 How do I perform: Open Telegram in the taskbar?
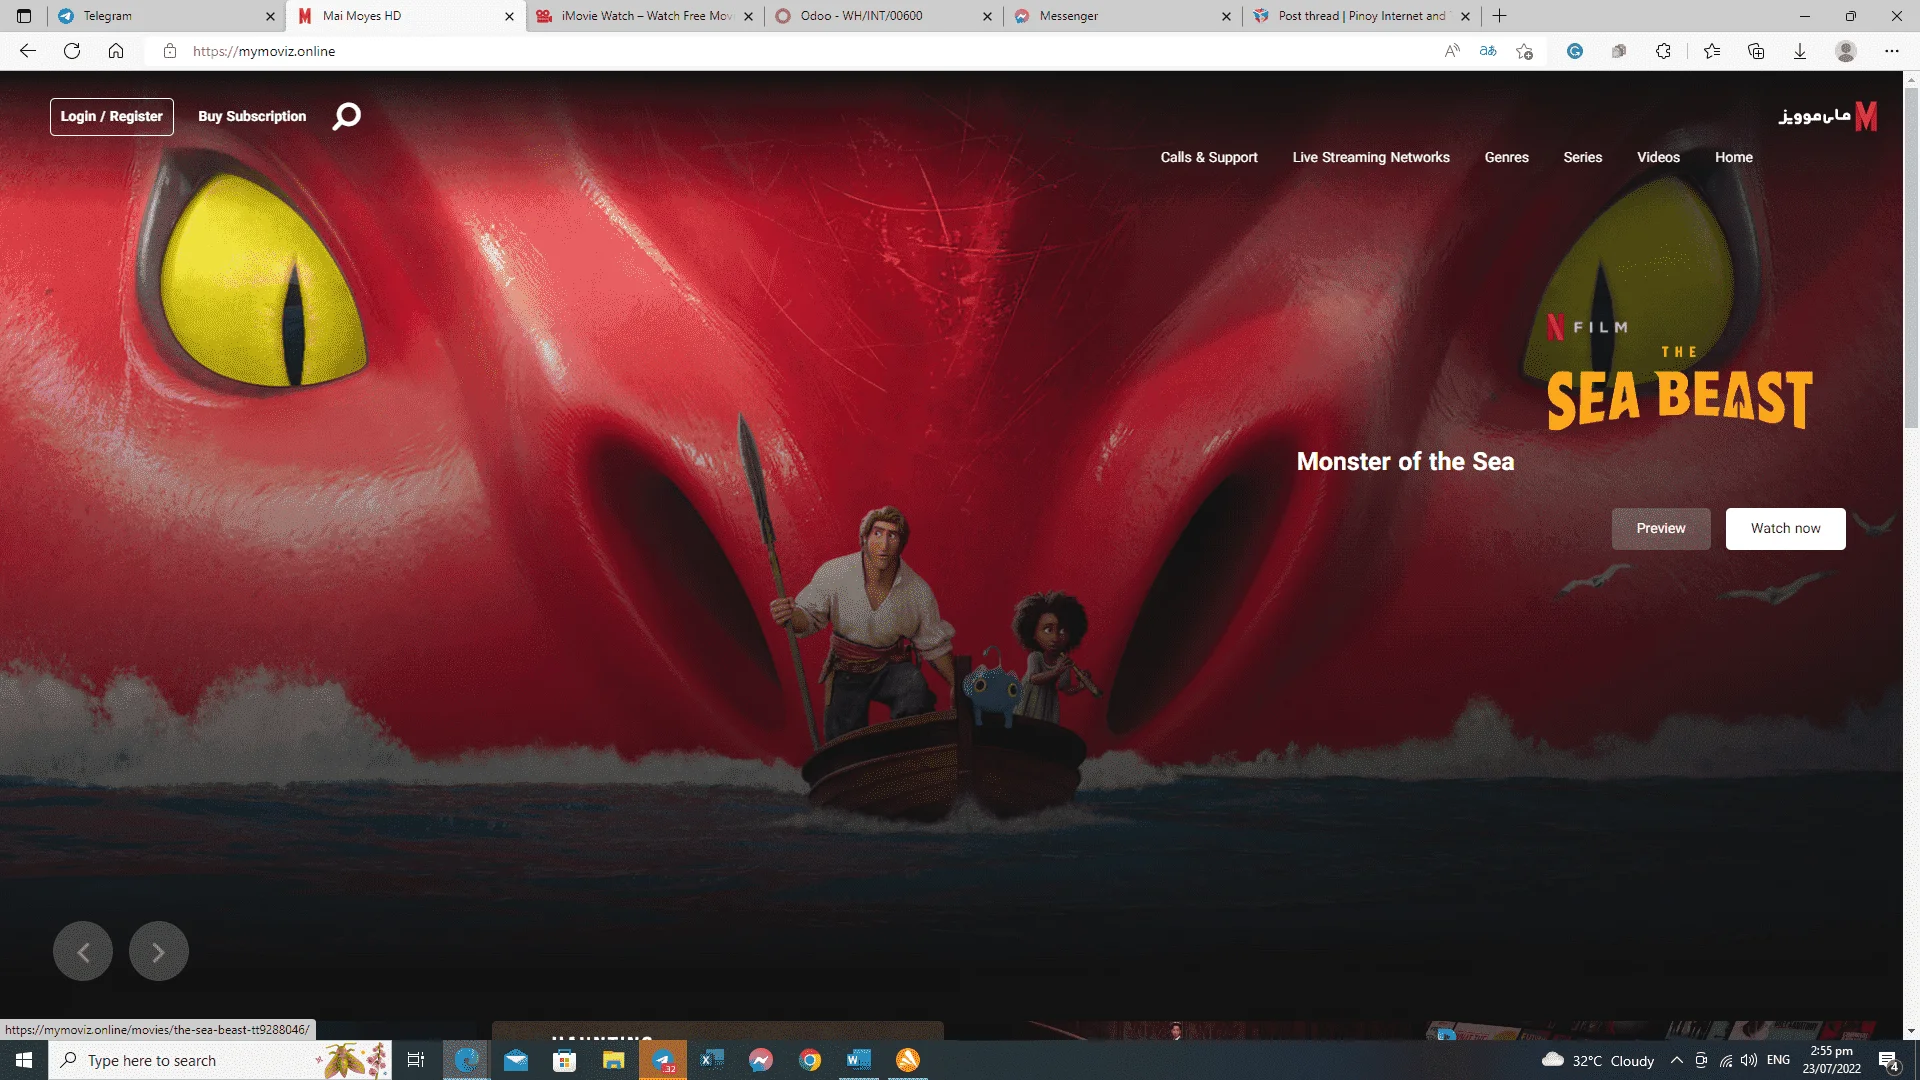(663, 1060)
